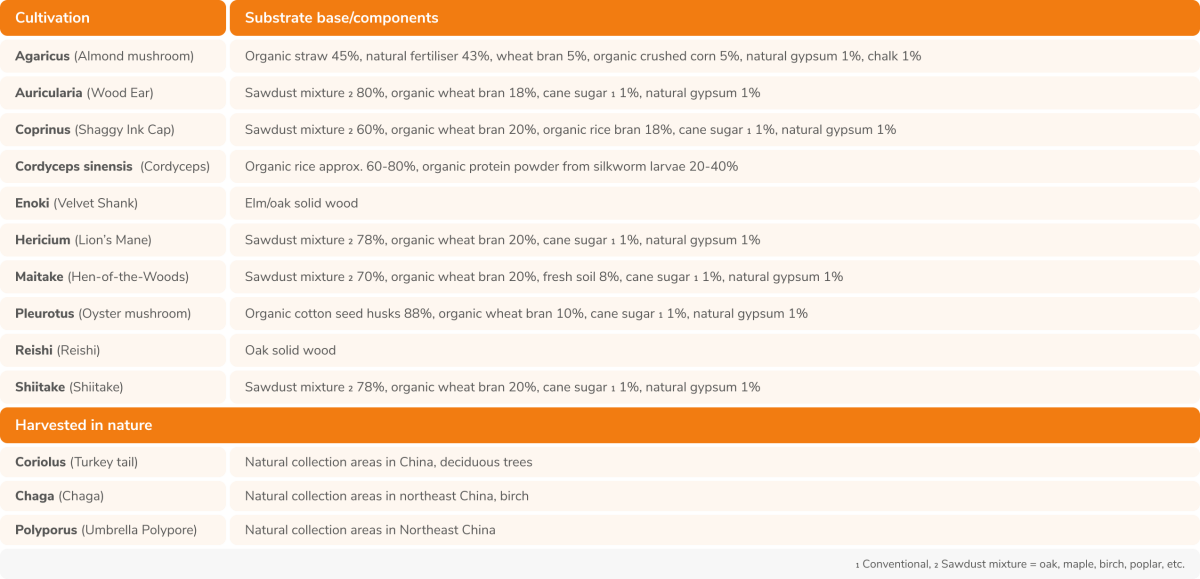Click the Oak solid wood substrate cell
The width and height of the screenshot is (1200, 579).
[290, 351]
